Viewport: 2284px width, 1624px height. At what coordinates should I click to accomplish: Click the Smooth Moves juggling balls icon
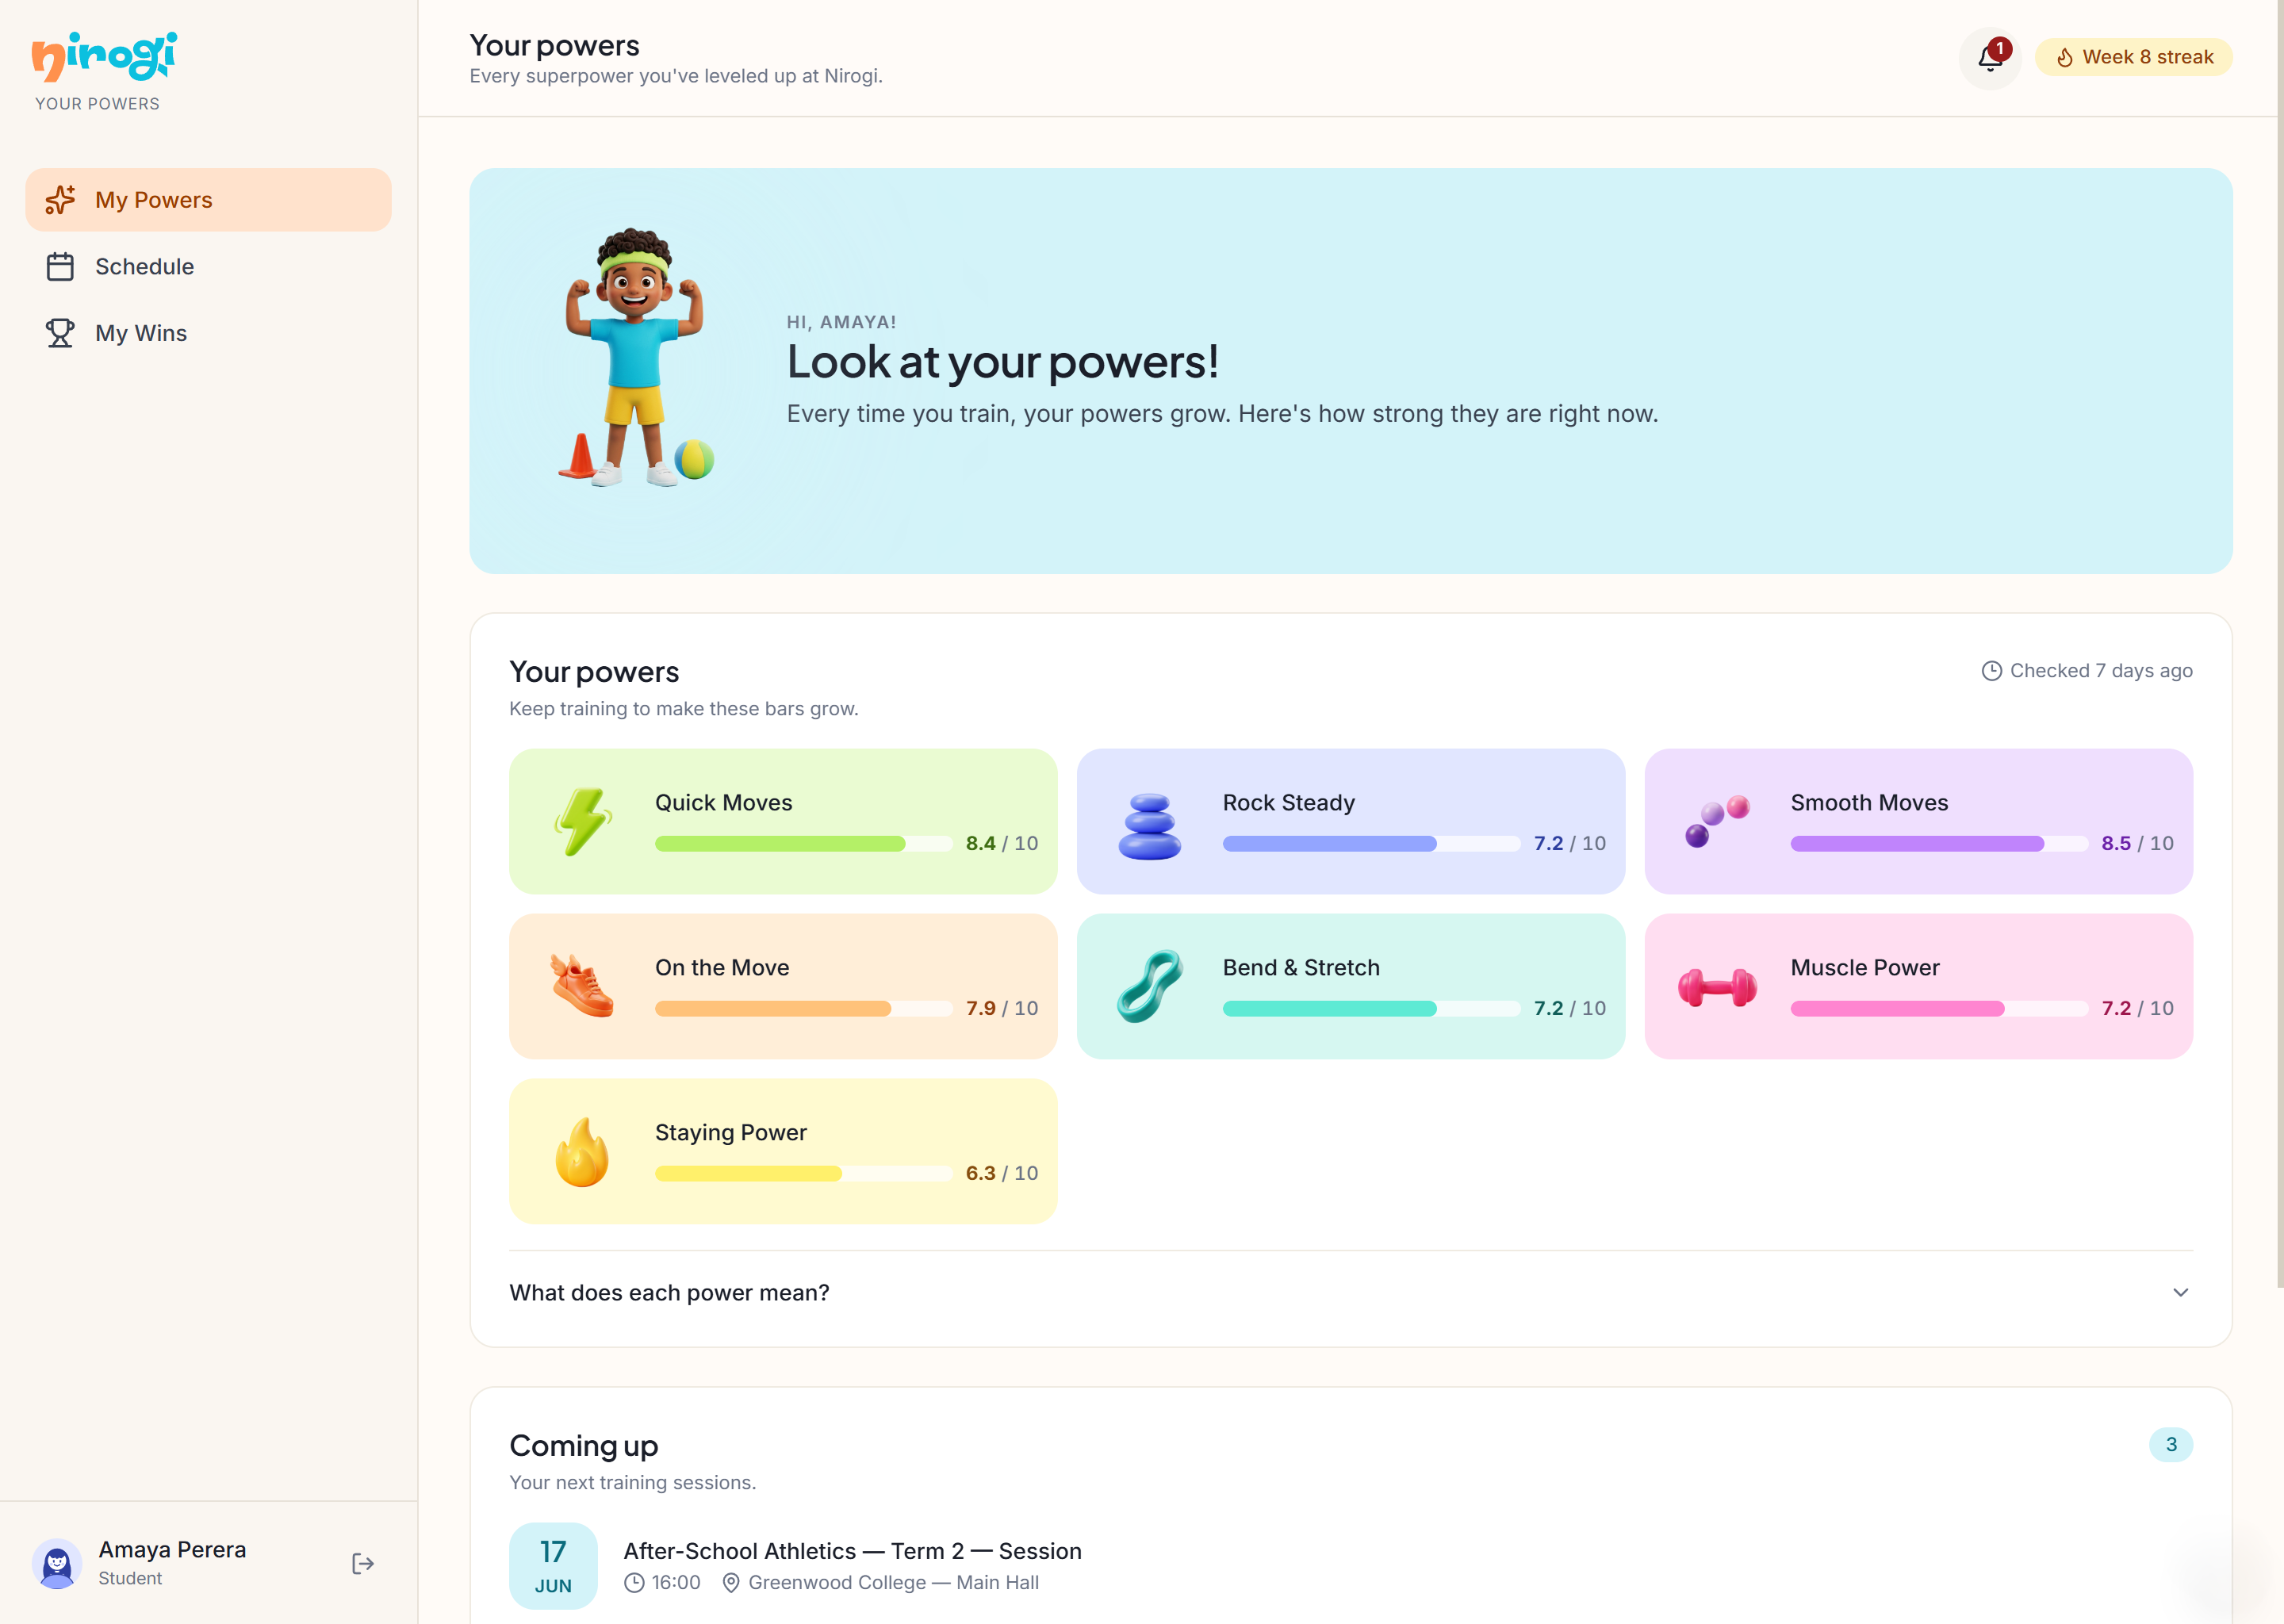point(1717,821)
